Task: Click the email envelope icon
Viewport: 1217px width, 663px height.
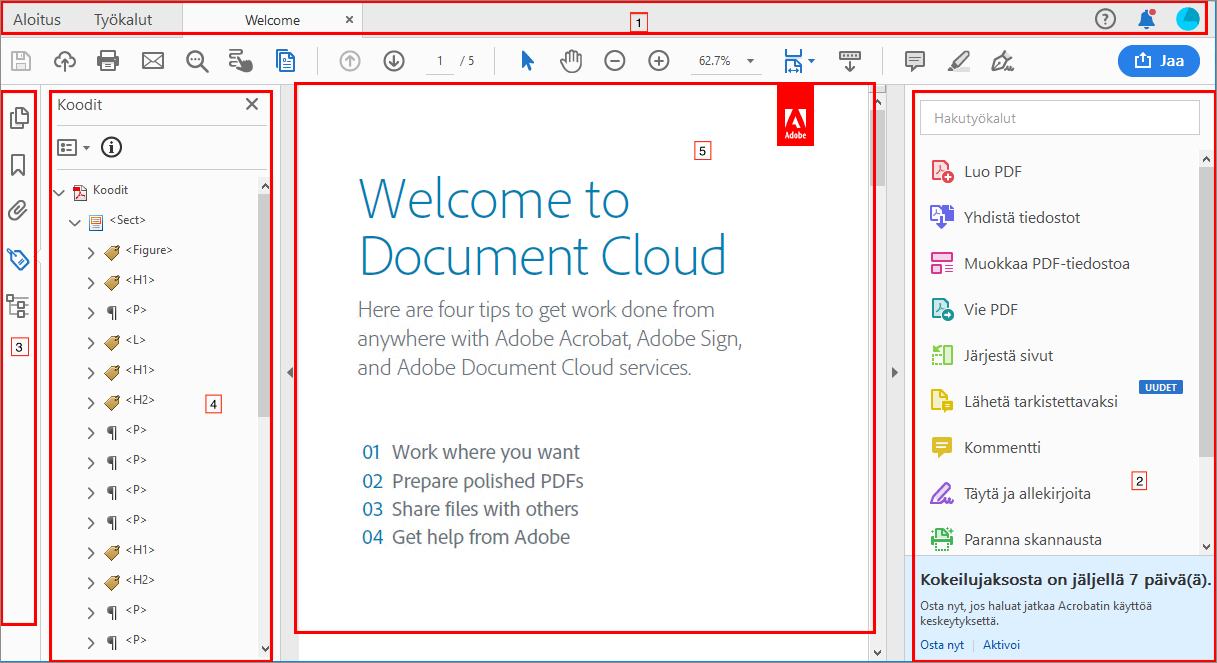Action: pyautogui.click(x=152, y=61)
